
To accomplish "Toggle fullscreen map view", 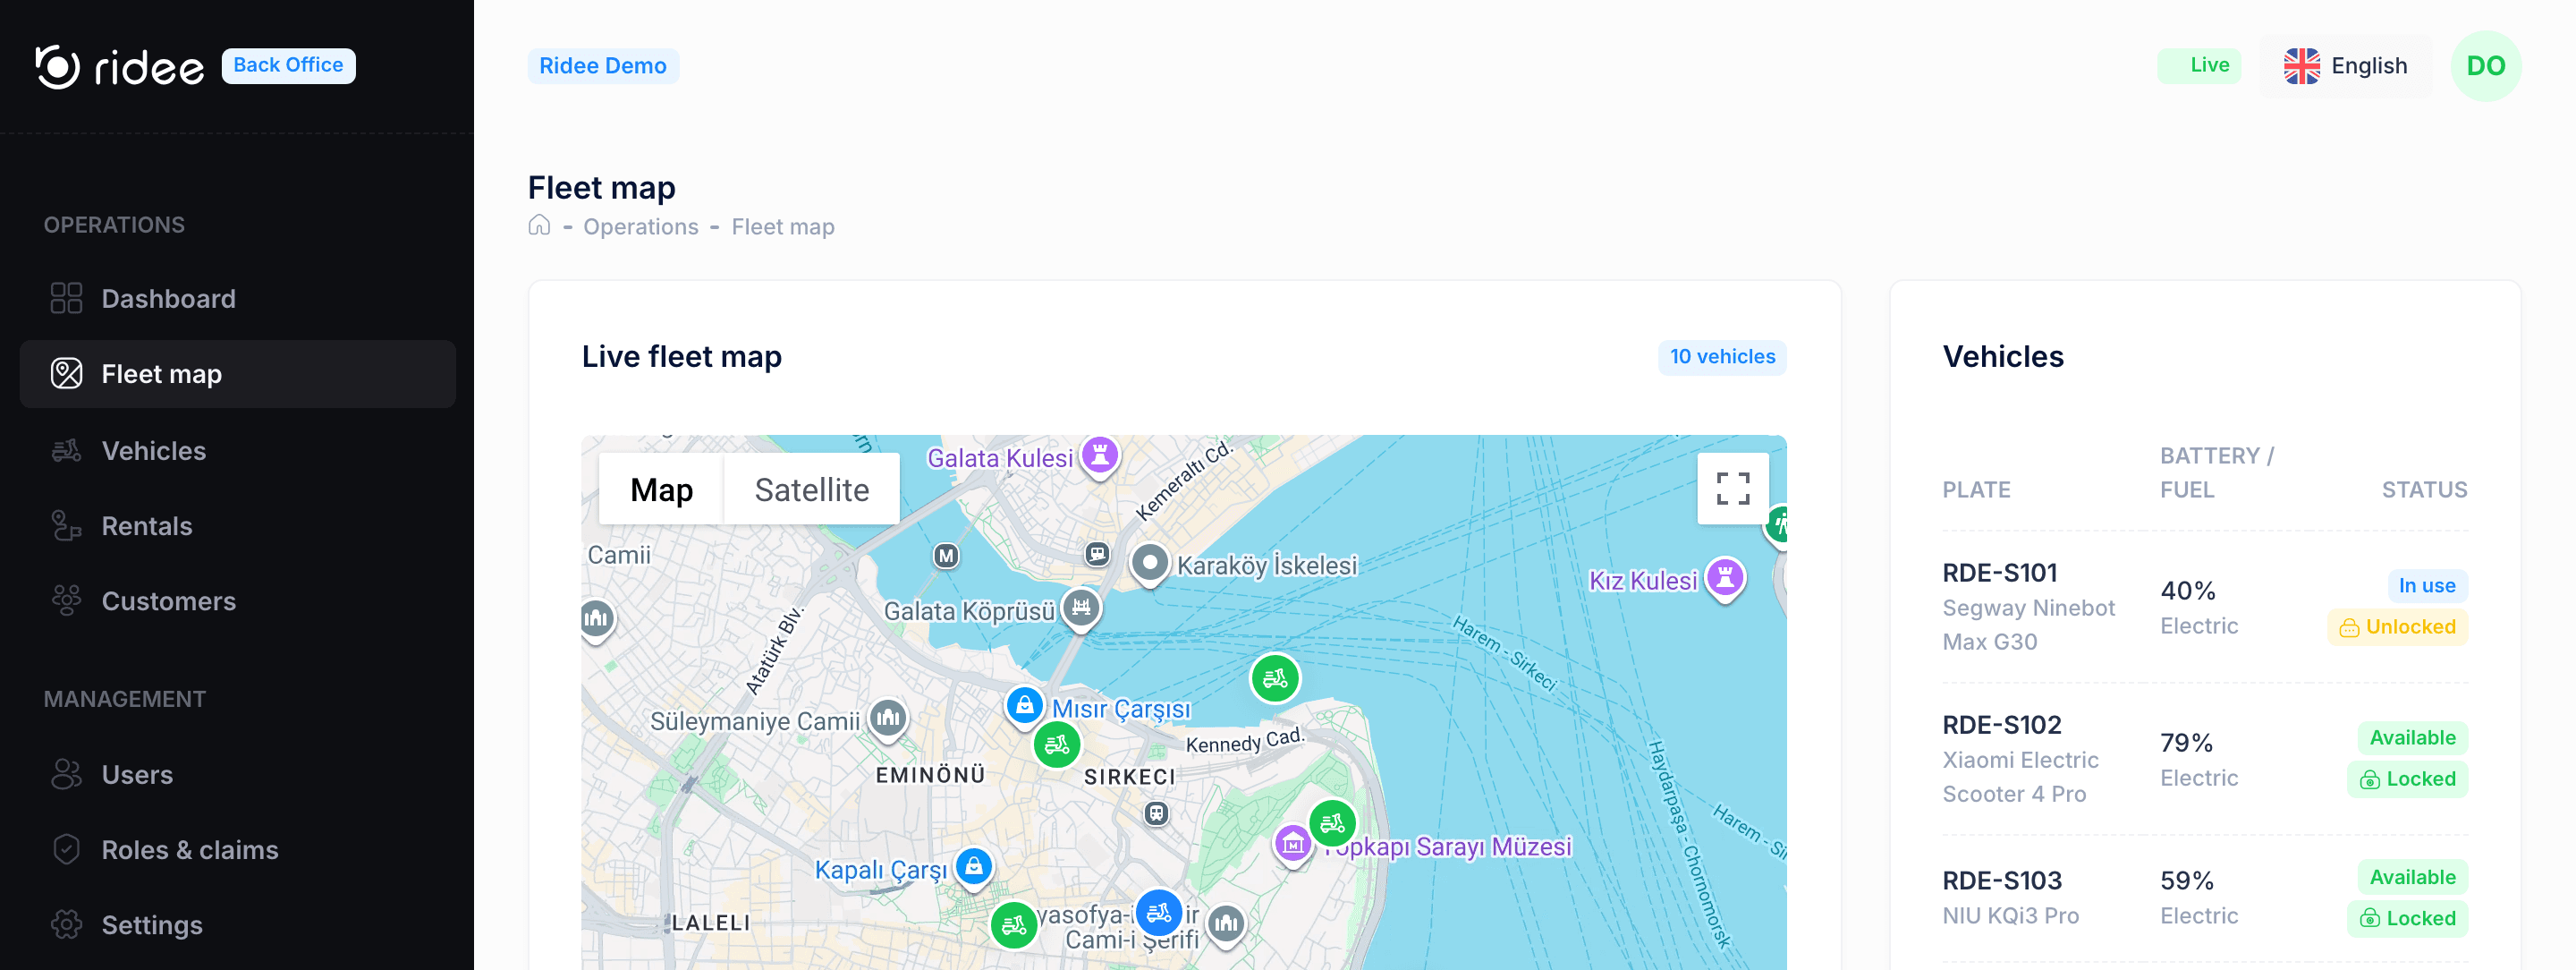I will click(1732, 489).
